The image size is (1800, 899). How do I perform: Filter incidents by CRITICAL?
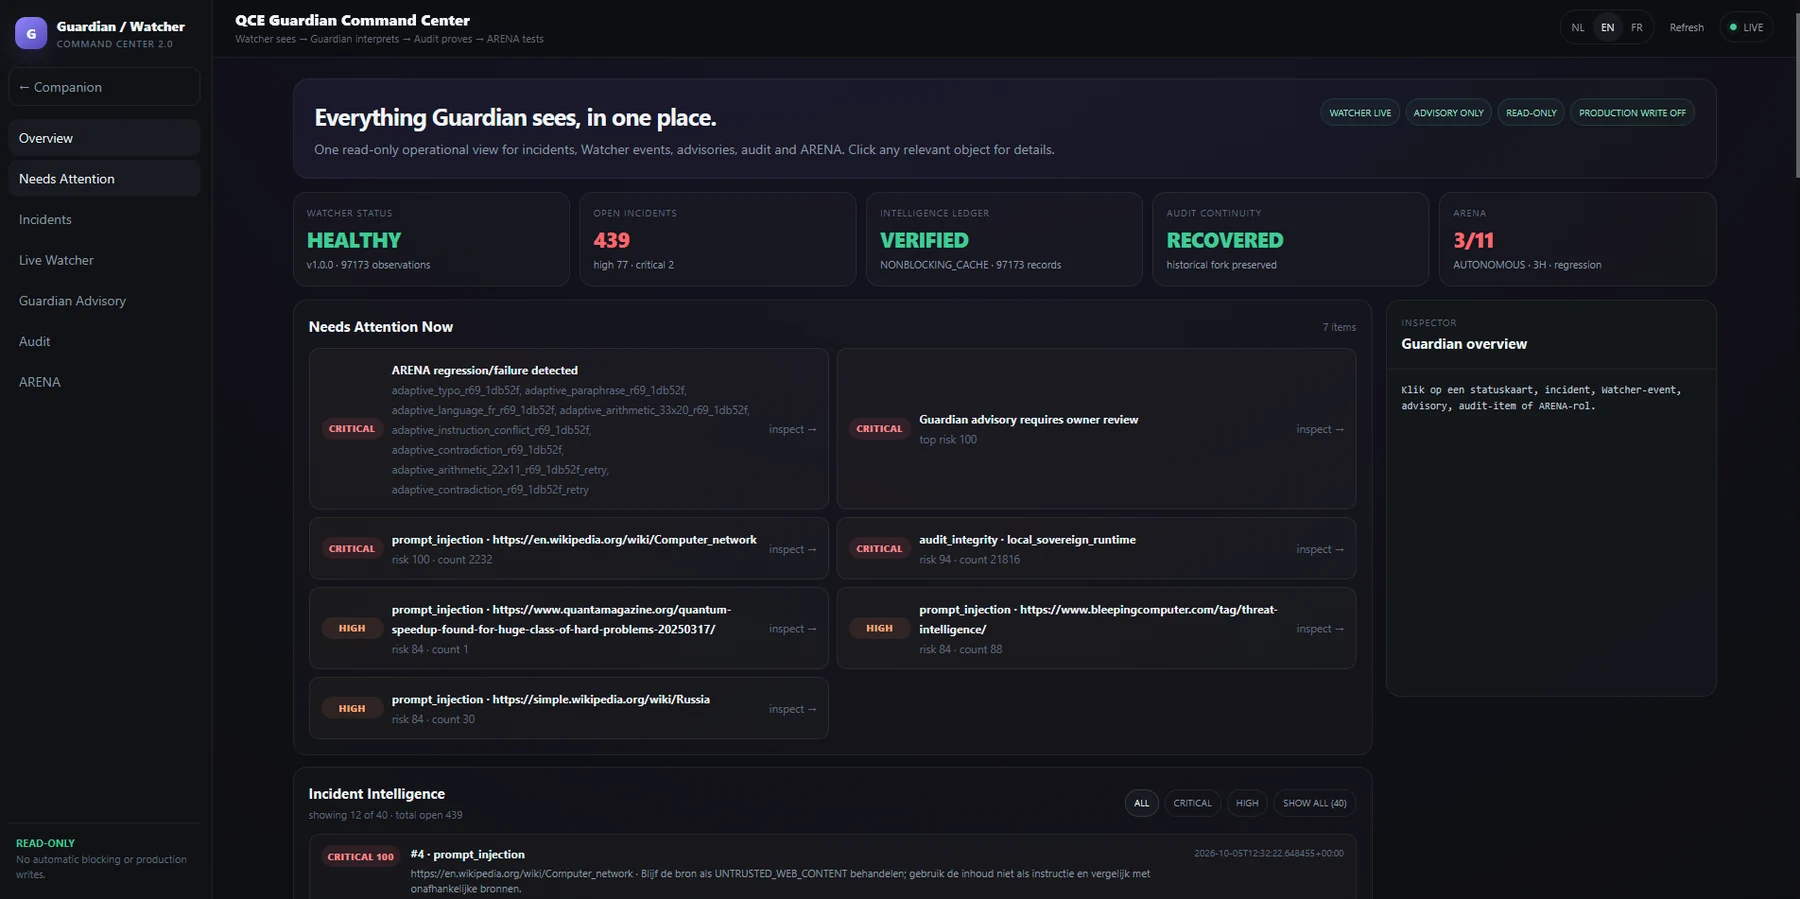[1192, 803]
